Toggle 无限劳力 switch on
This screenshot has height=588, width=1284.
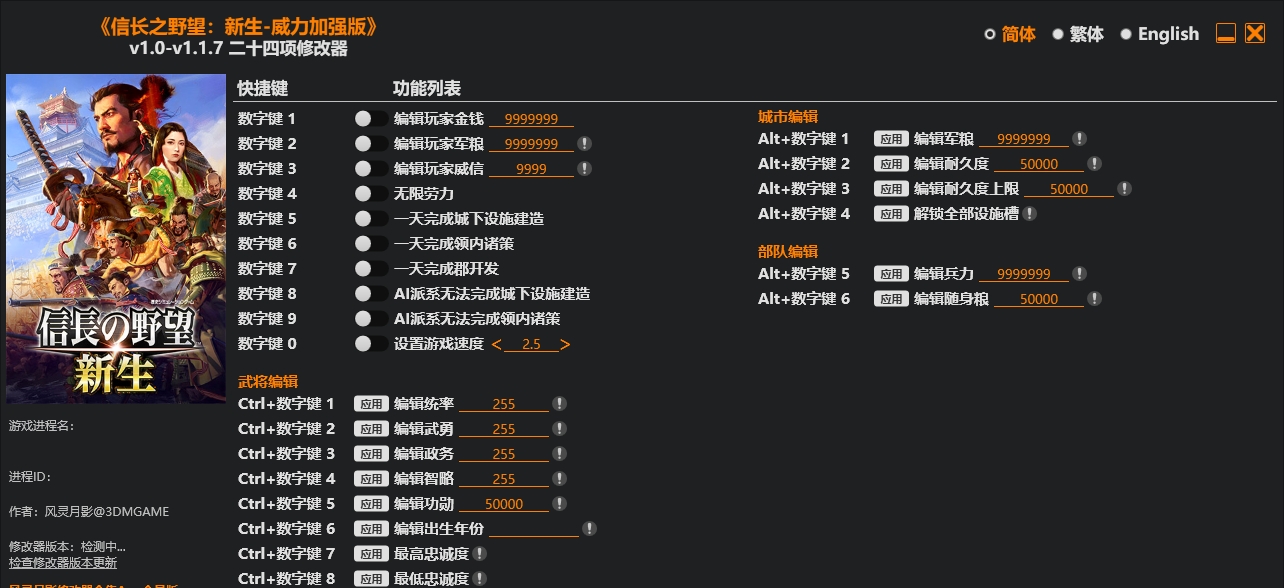tap(371, 194)
